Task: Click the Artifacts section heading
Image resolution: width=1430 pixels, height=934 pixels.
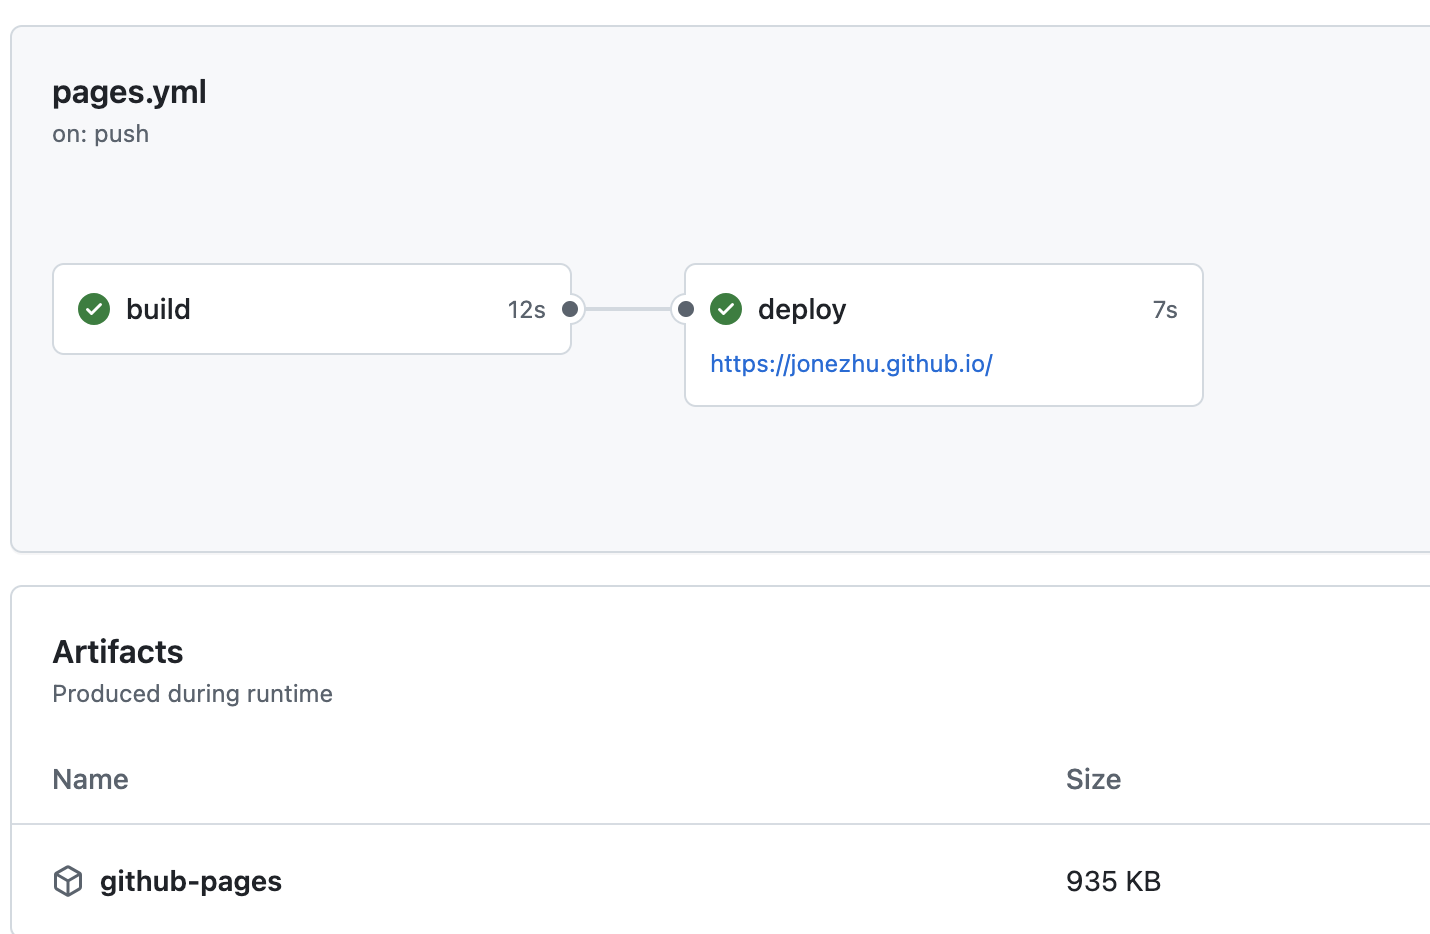Action: click(118, 652)
